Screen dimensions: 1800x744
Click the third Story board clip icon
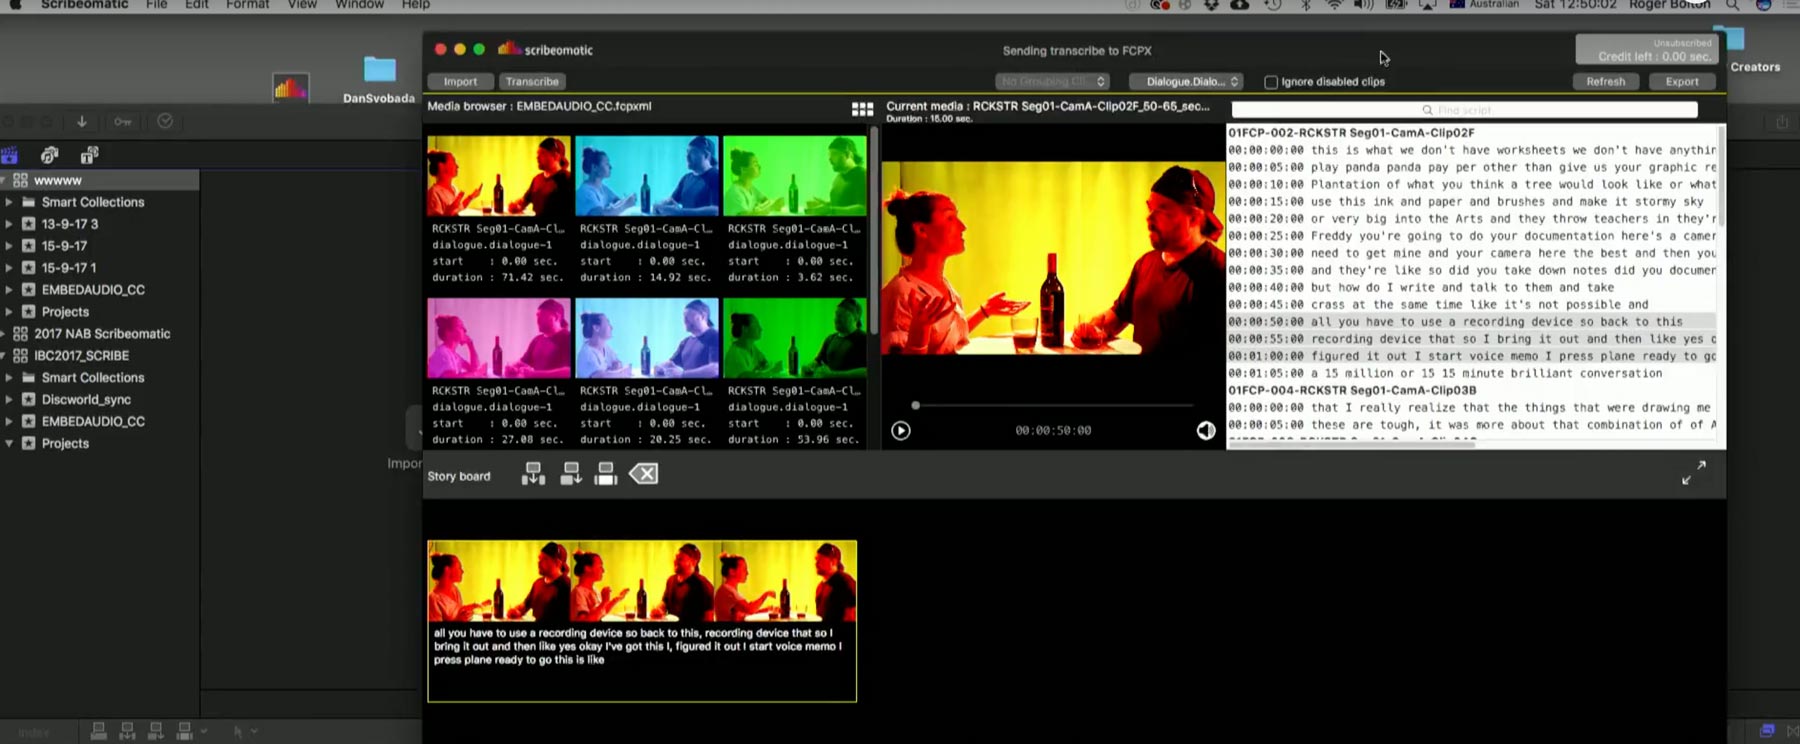(x=606, y=474)
